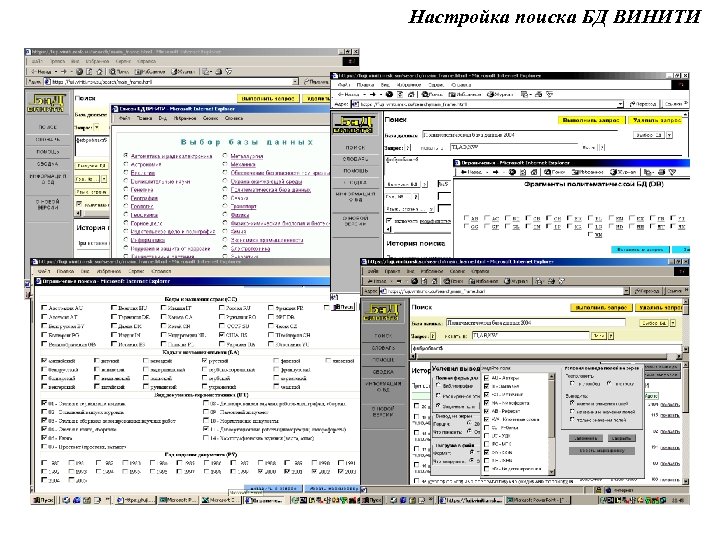The width and height of the screenshot is (720, 540).
Task: Click Back arrow in Ограничение fragments popup toolbar
Action: [x=469, y=172]
